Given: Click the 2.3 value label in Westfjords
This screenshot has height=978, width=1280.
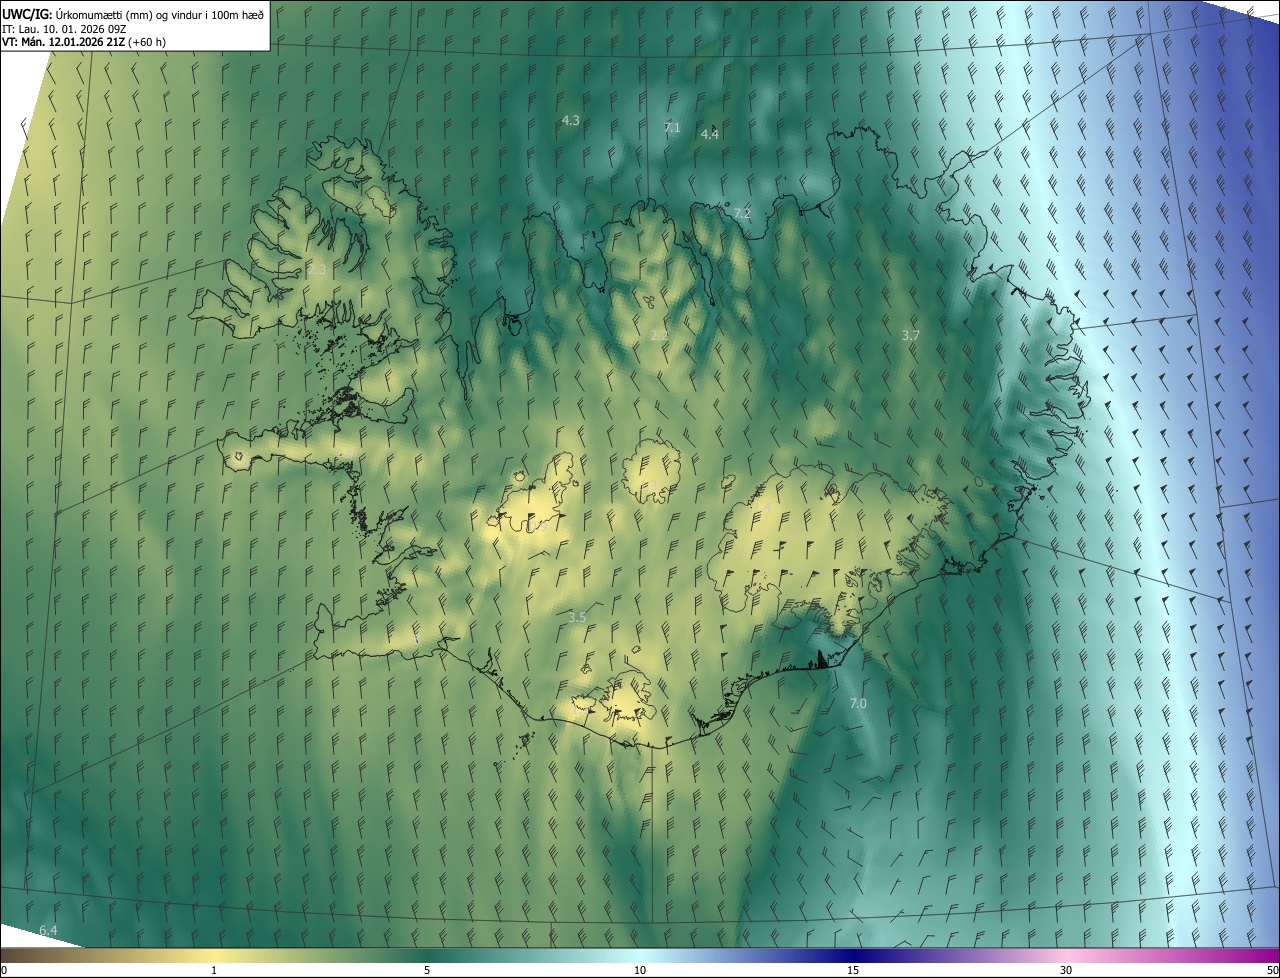Looking at the screenshot, I should tap(317, 270).
